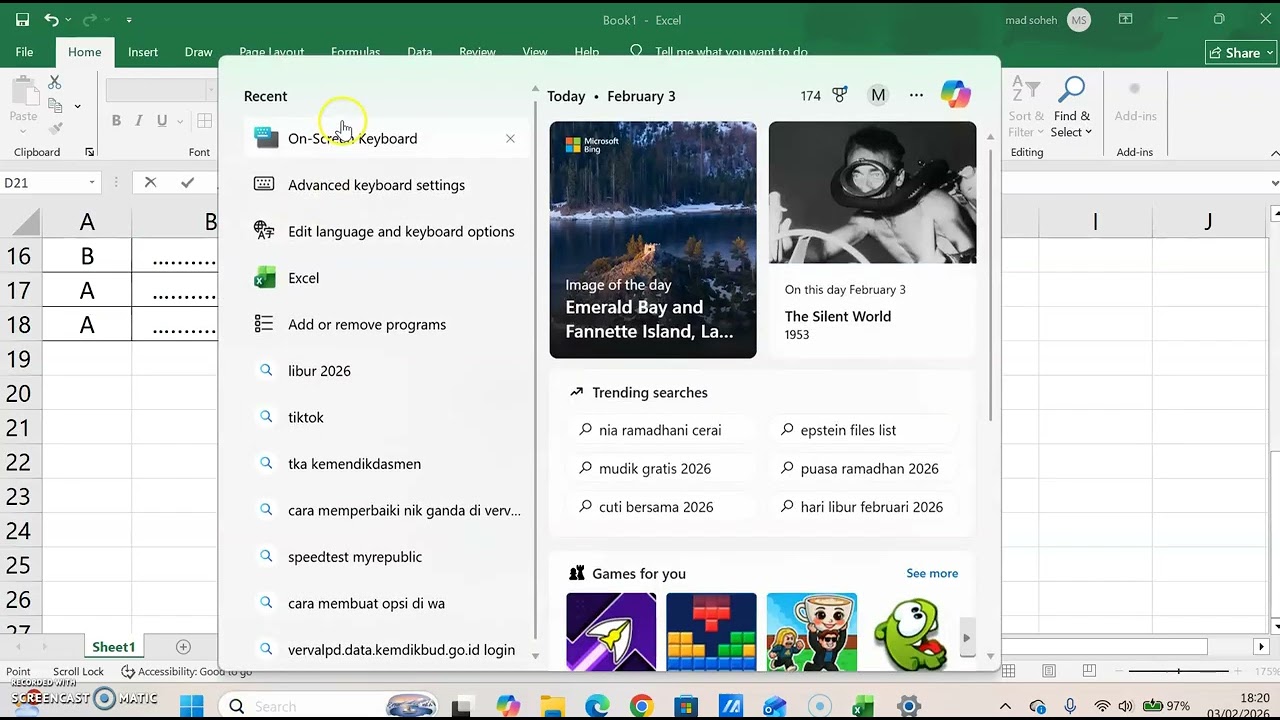Open Microsoft Edge from the taskbar

click(x=597, y=706)
